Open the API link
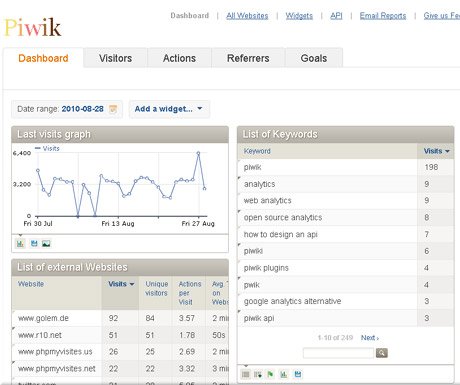Screen dimensions: 460x385 pyautogui.click(x=336, y=16)
